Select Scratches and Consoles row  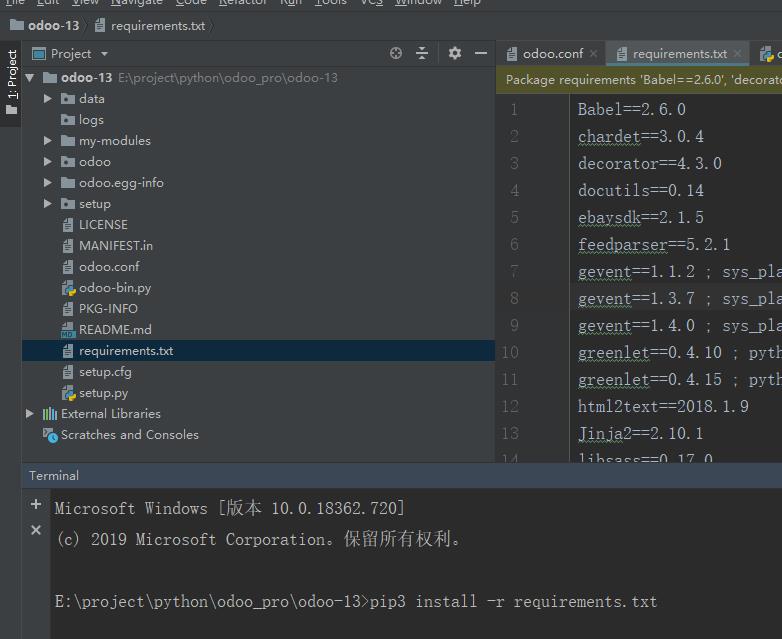(x=258, y=435)
